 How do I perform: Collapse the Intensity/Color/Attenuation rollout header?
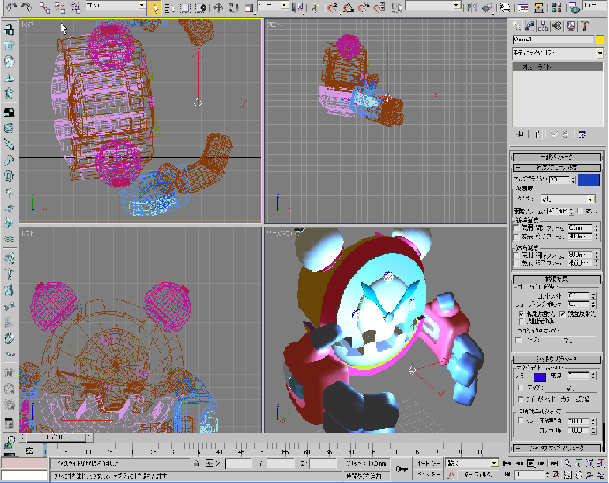click(557, 168)
